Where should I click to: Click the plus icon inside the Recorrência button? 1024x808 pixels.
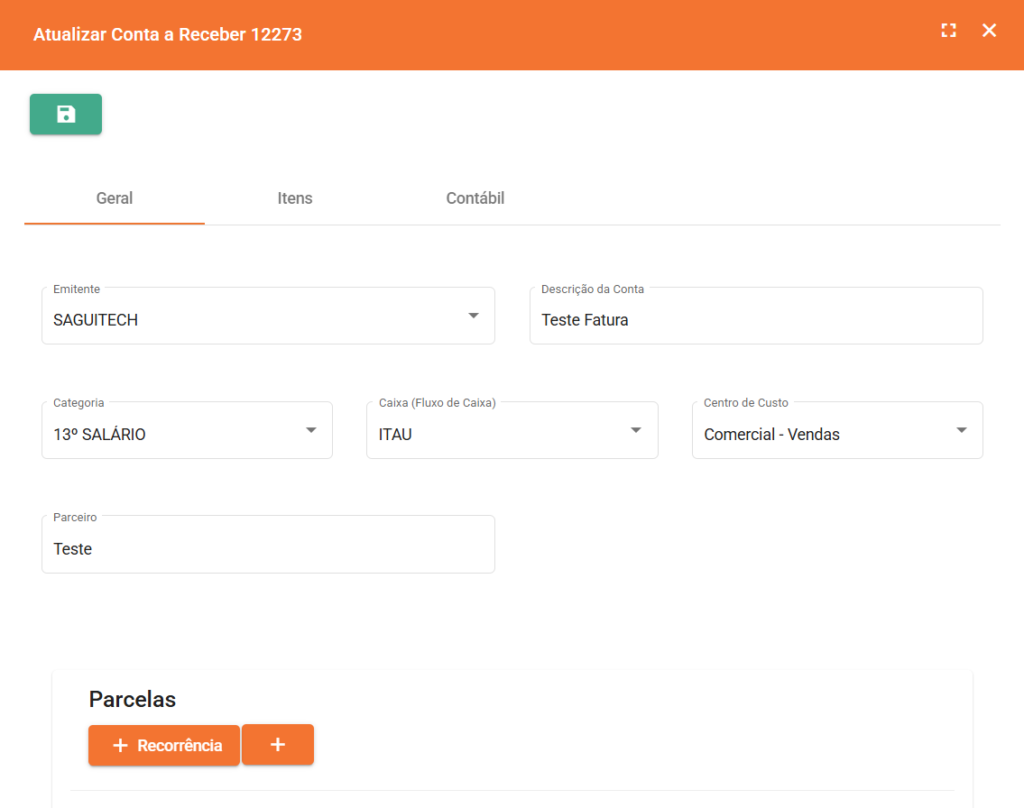point(120,746)
